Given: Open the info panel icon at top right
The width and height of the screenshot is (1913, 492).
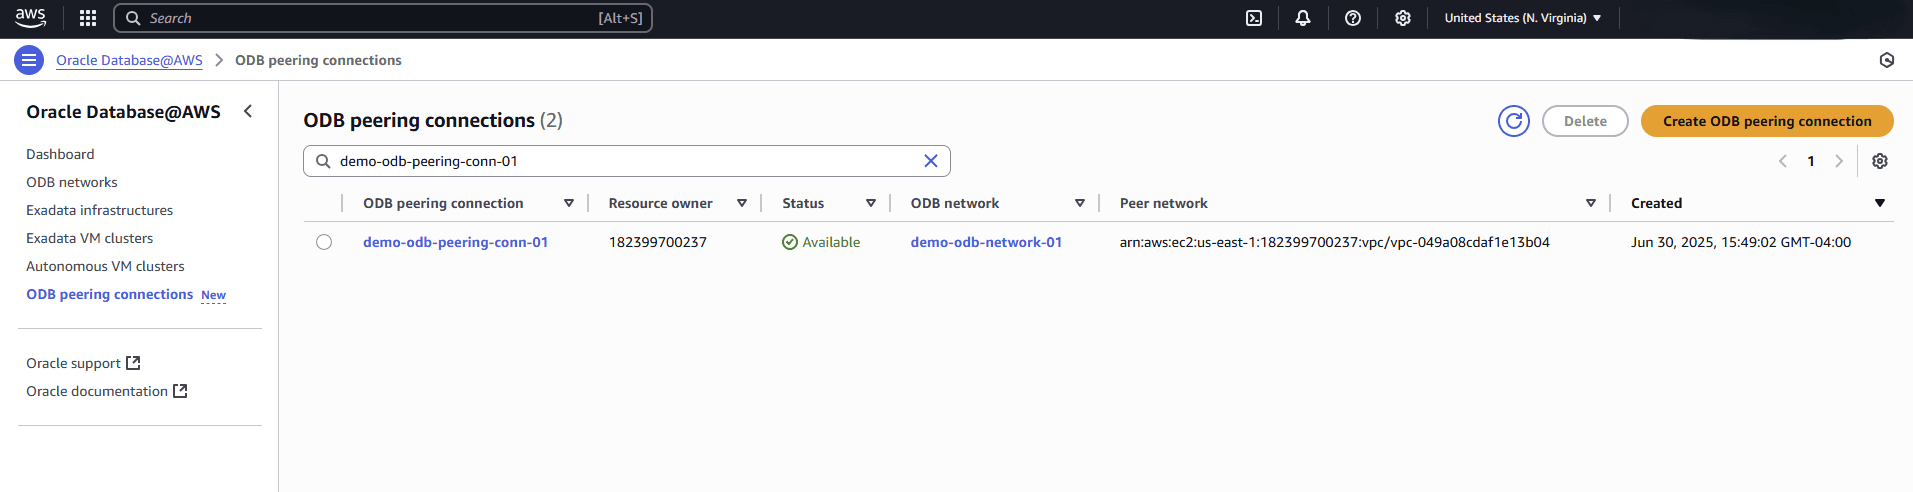Looking at the screenshot, I should (1887, 60).
